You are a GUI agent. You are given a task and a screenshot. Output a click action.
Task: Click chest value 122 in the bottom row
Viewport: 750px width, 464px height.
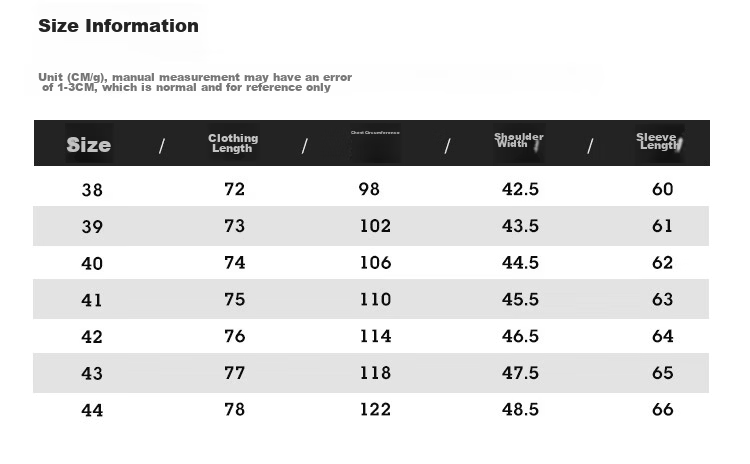click(375, 409)
